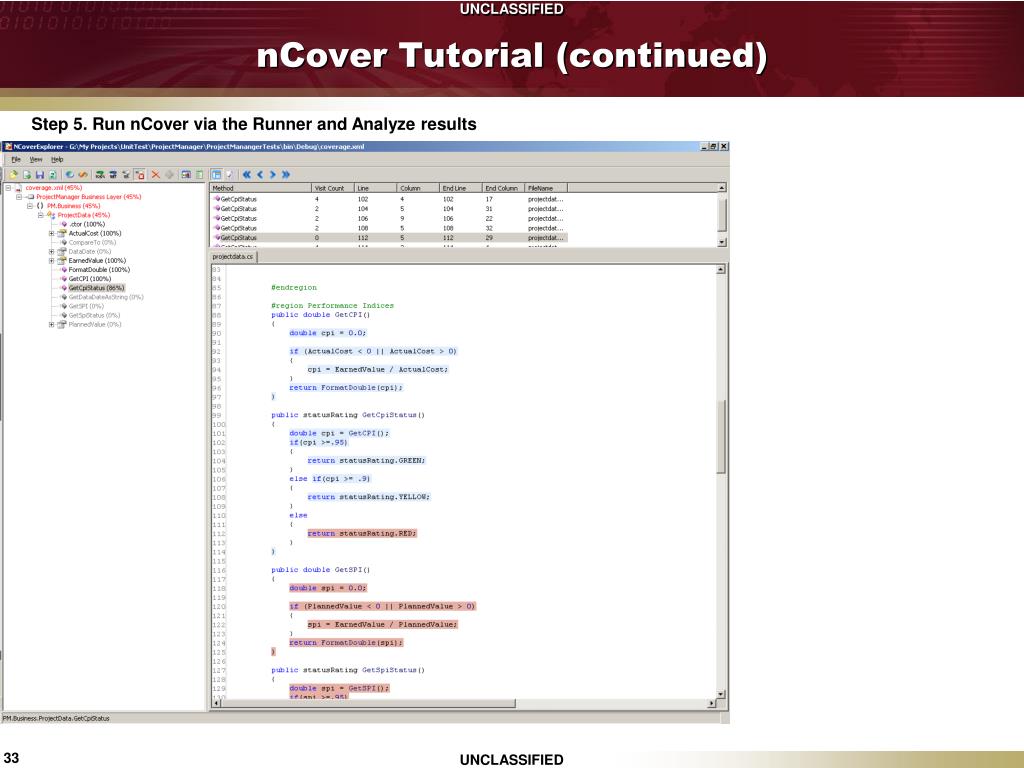Select the projectdata.cs source tab
This screenshot has width=1024, height=768.
pyautogui.click(x=233, y=257)
